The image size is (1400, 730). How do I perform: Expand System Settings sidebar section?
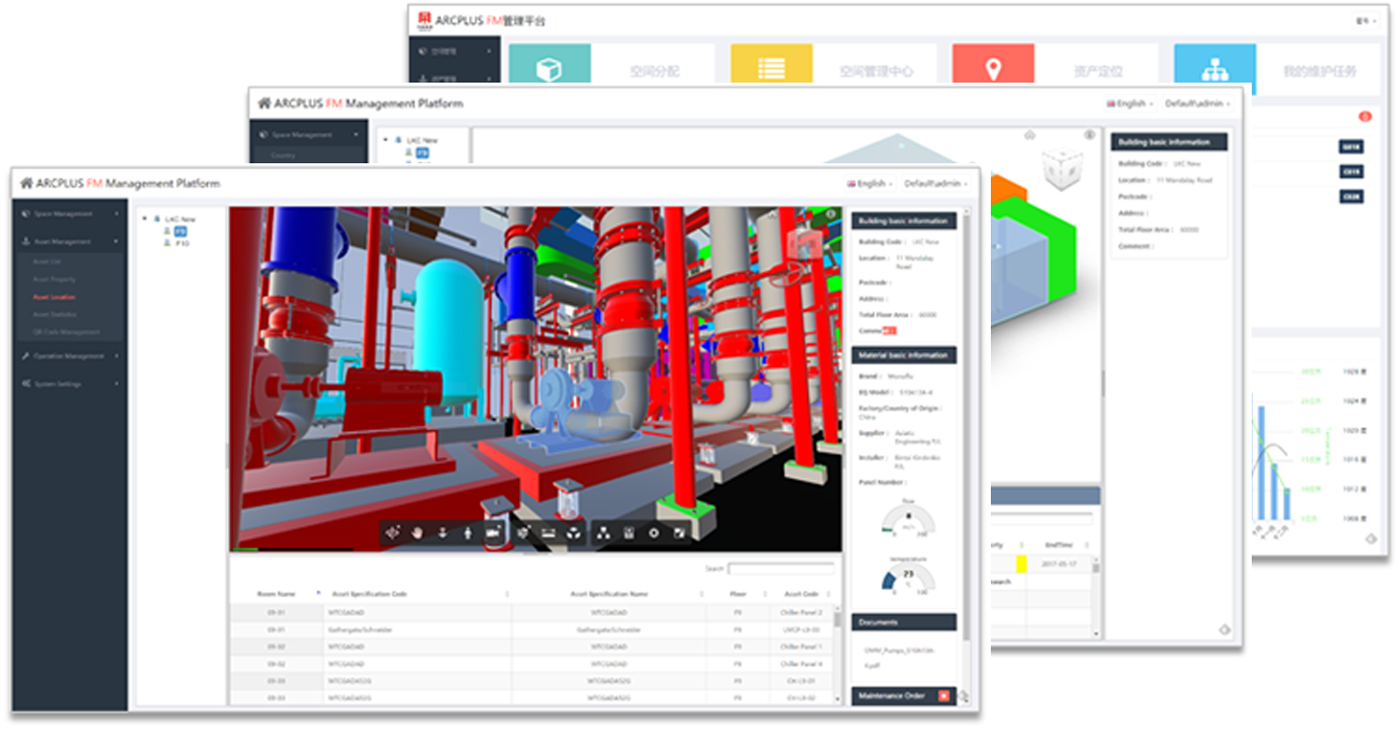pyautogui.click(x=70, y=384)
